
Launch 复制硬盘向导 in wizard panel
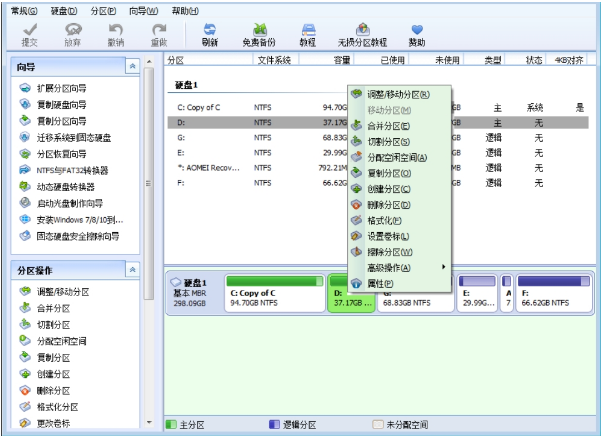[x=53, y=105]
